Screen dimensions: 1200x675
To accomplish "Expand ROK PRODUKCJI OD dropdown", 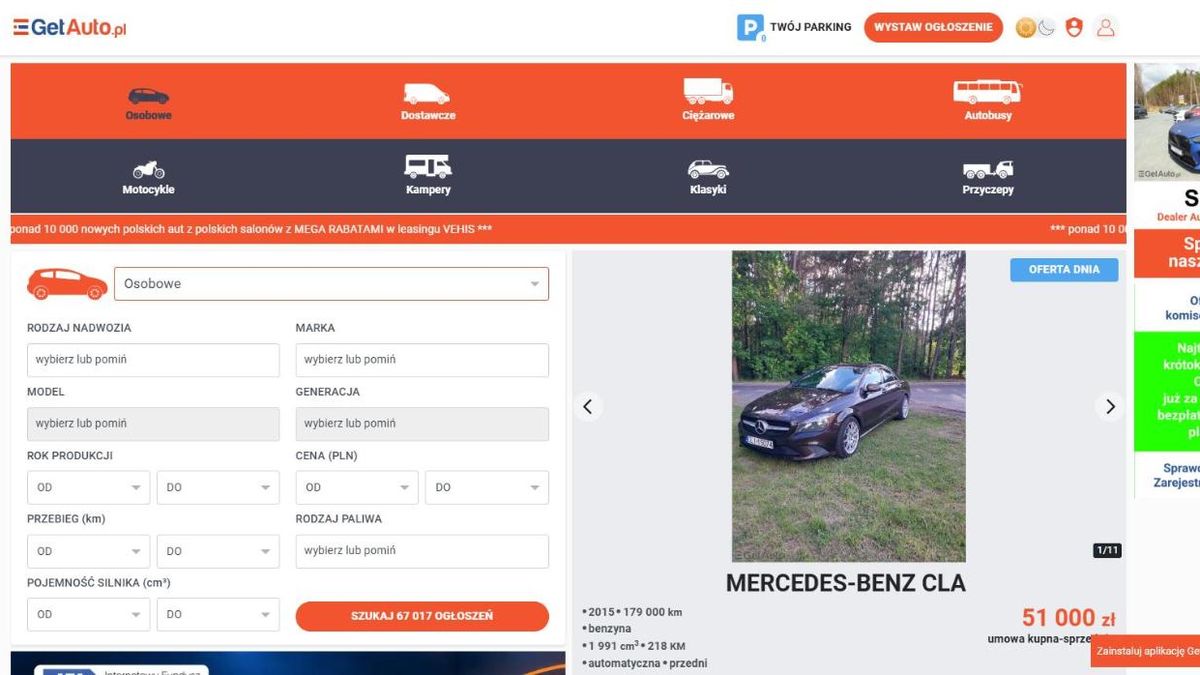I will coord(88,488).
